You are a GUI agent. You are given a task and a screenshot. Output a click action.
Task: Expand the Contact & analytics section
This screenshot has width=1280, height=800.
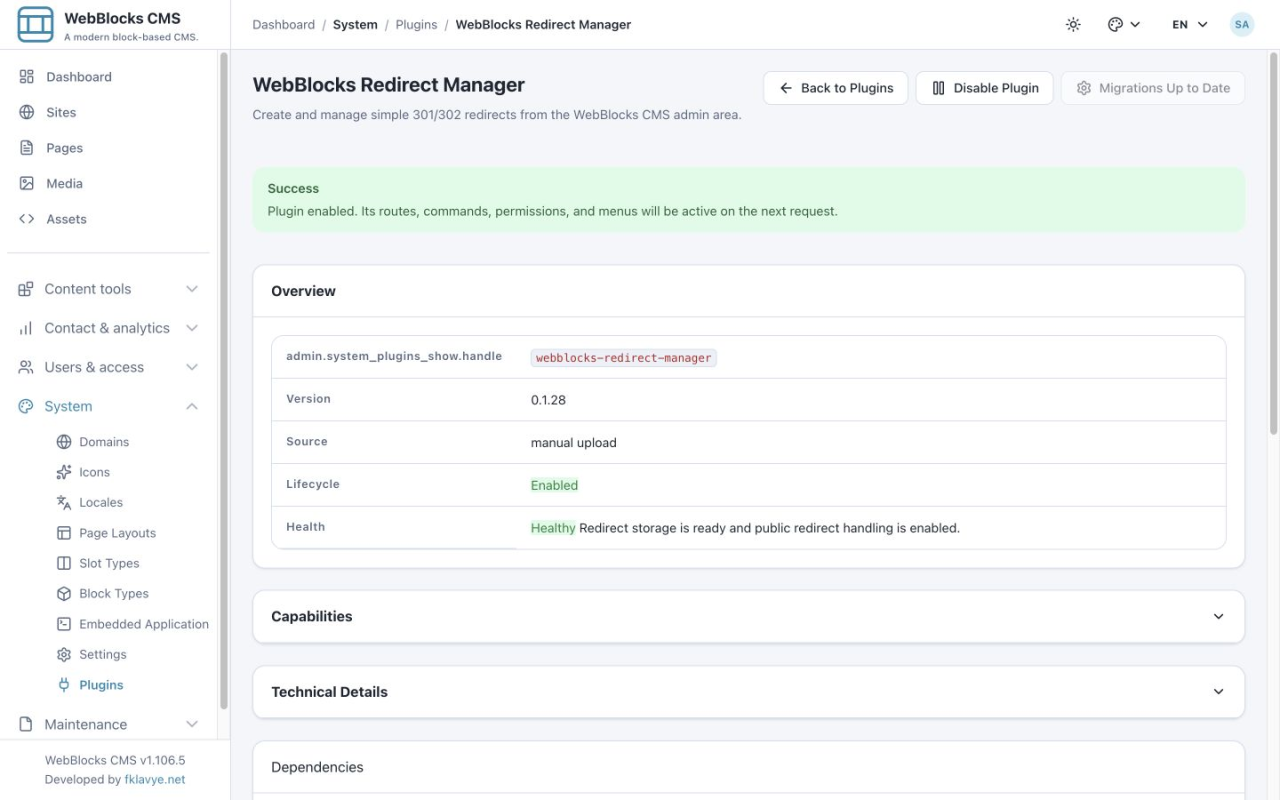pos(109,328)
